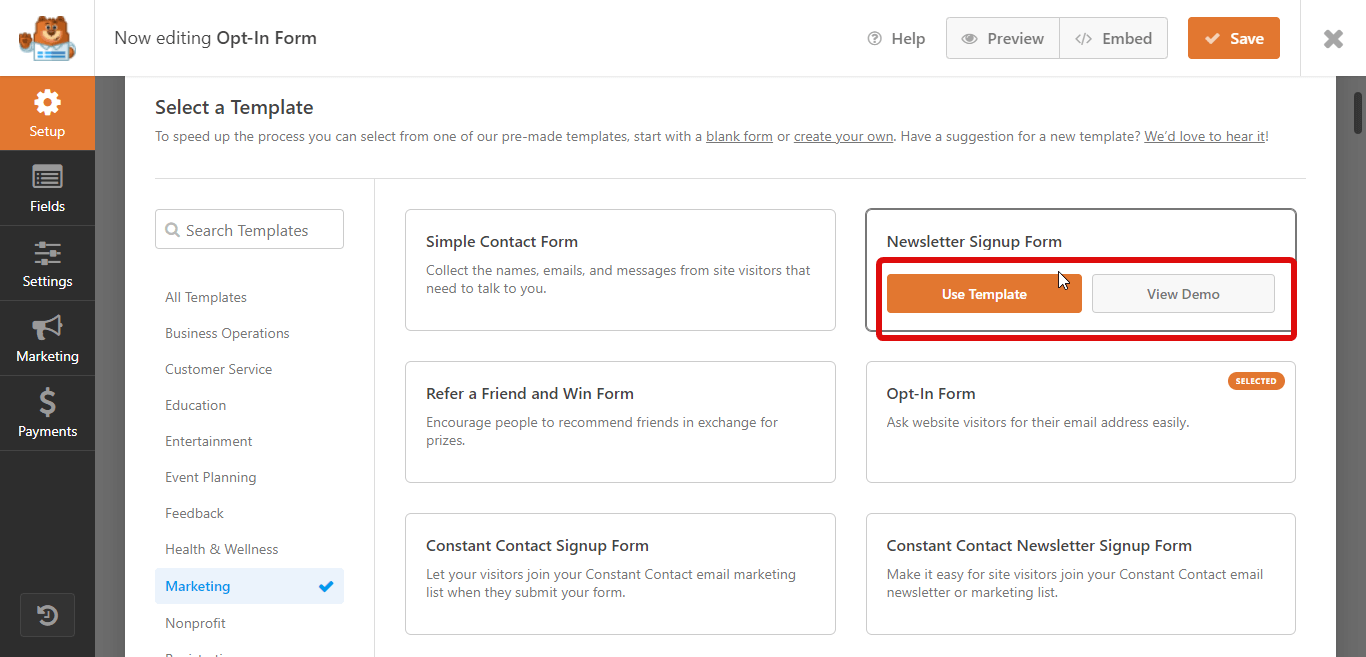Viewport: 1366px width, 657px height.
Task: Open the Settings sliders icon
Action: click(x=47, y=255)
